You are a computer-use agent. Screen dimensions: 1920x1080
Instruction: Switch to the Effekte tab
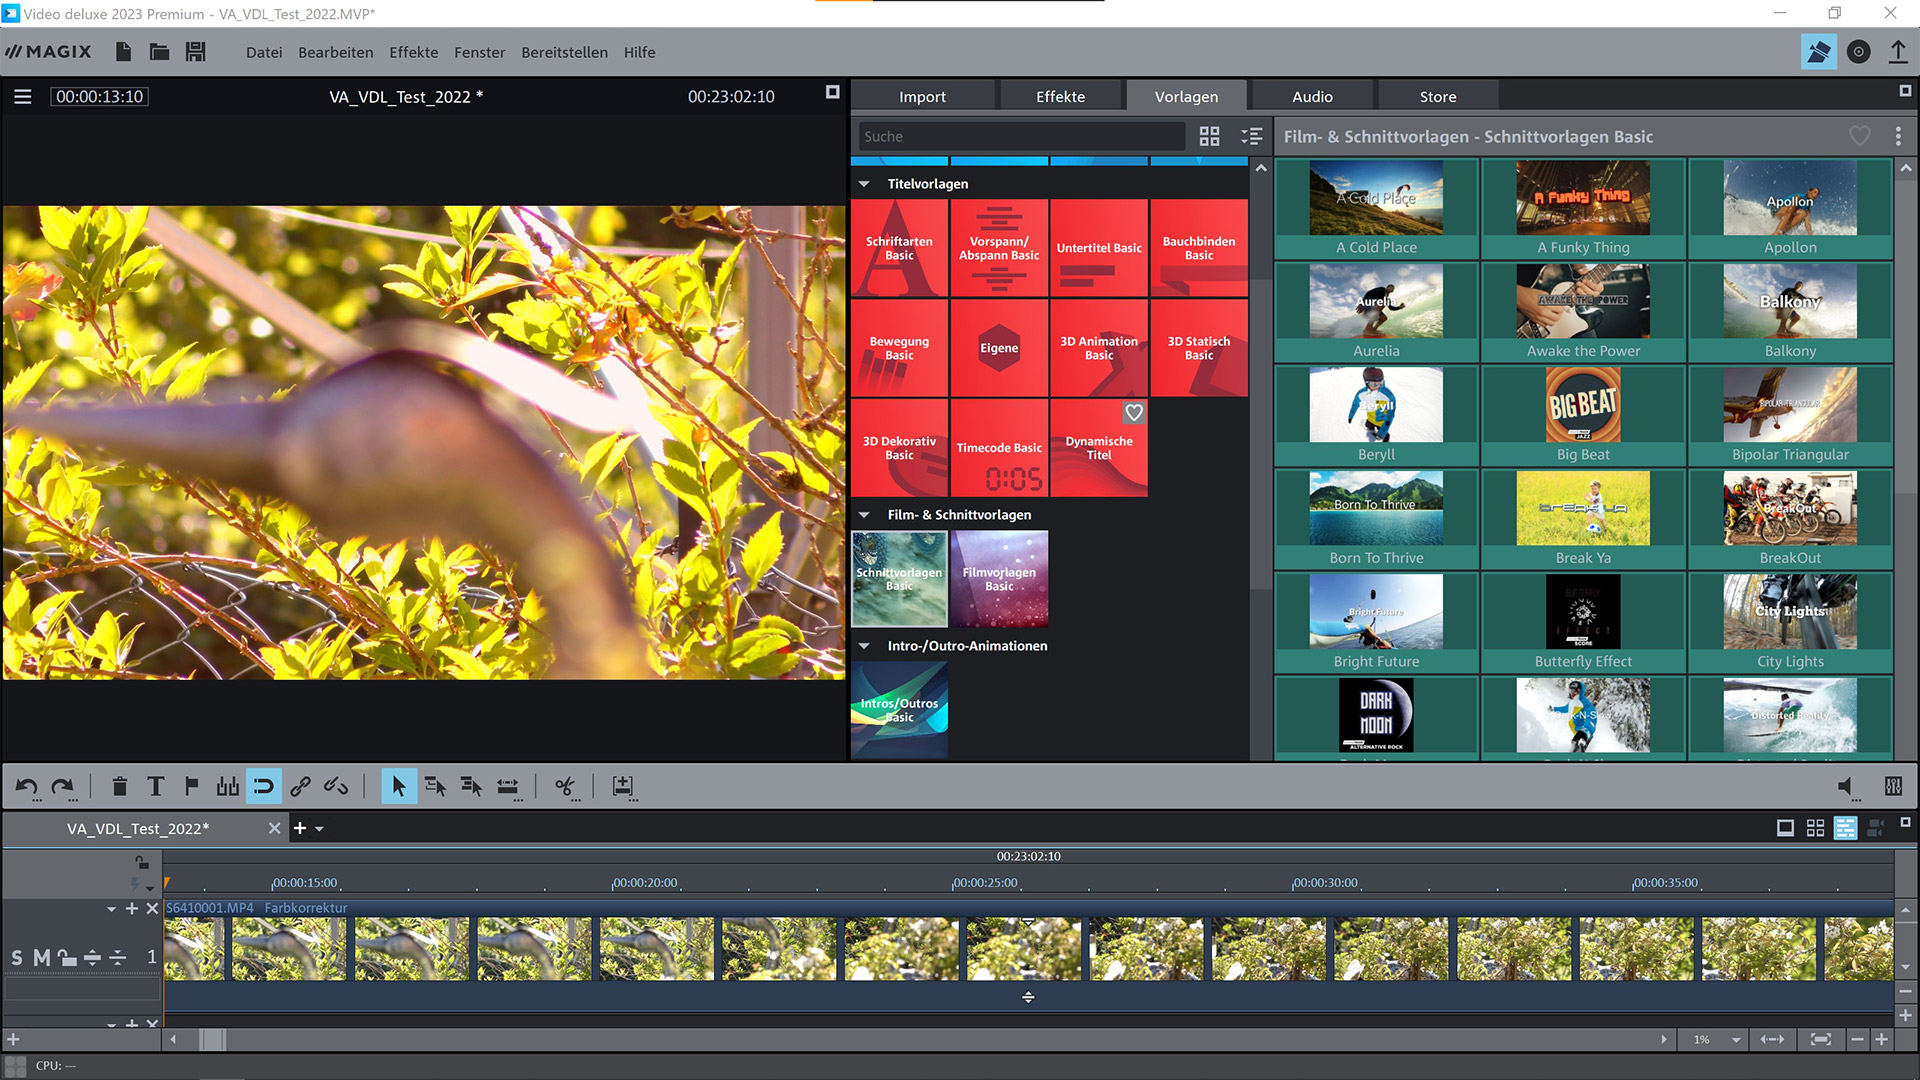(1060, 97)
